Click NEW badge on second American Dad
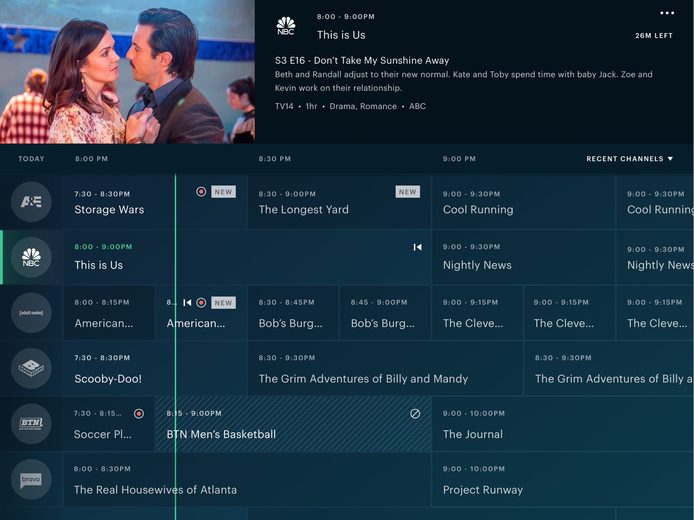The width and height of the screenshot is (694, 520). [223, 303]
